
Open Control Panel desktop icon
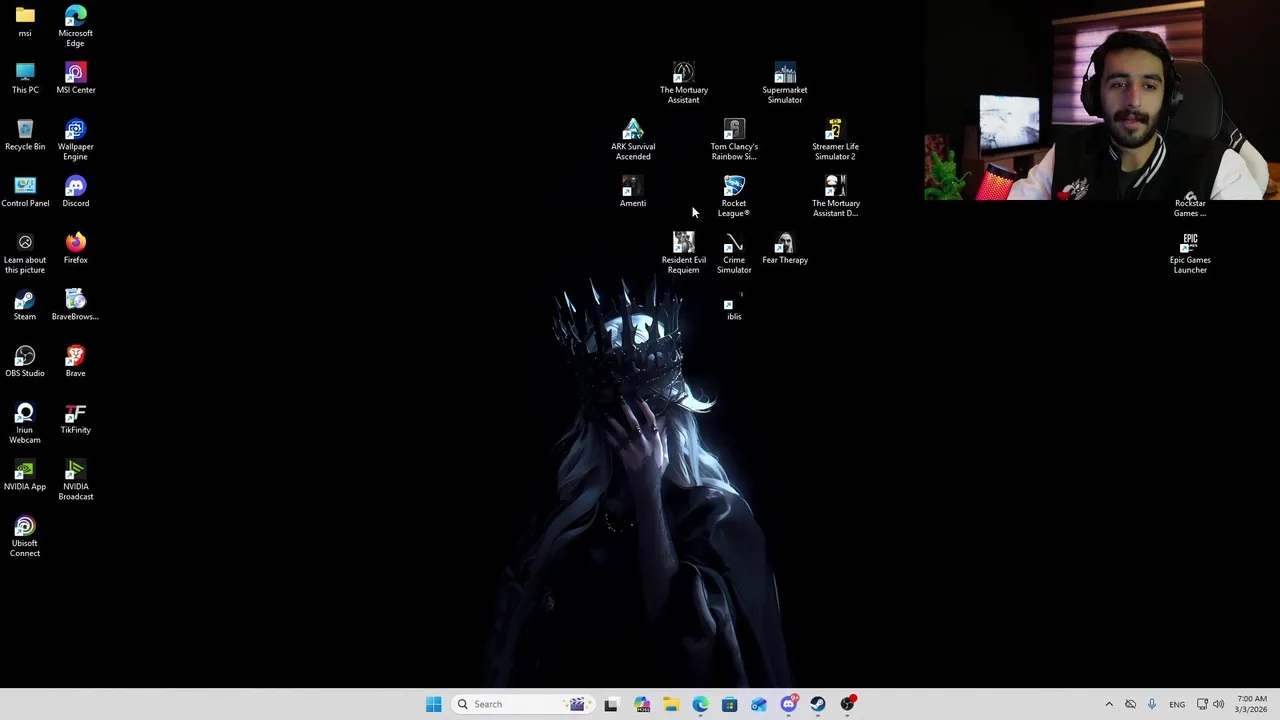[x=25, y=192]
